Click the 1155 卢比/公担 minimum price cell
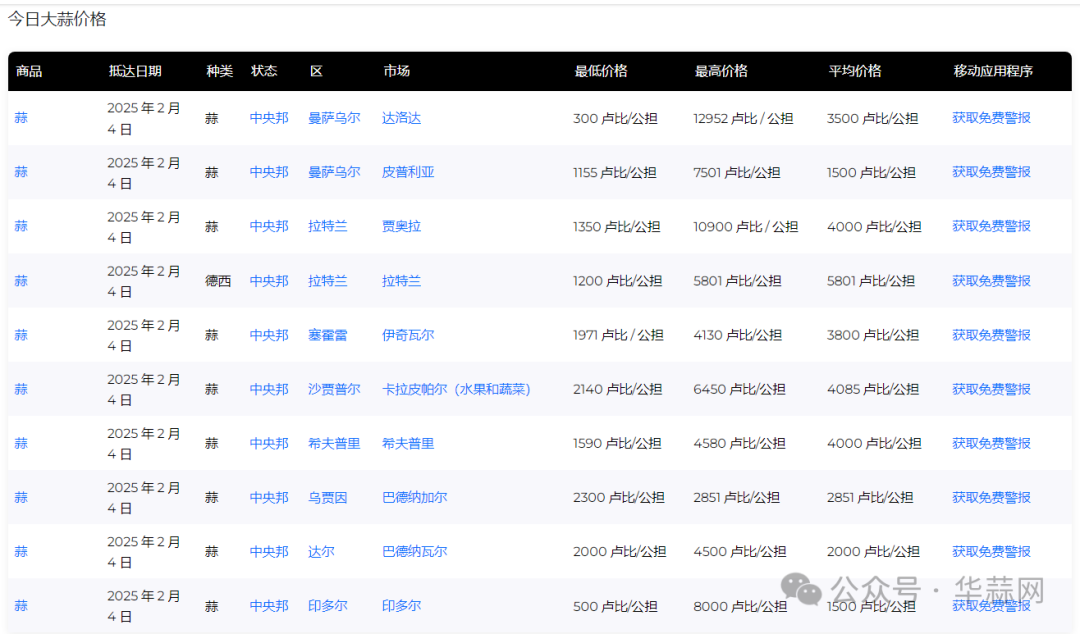The image size is (1080, 634). [x=614, y=172]
